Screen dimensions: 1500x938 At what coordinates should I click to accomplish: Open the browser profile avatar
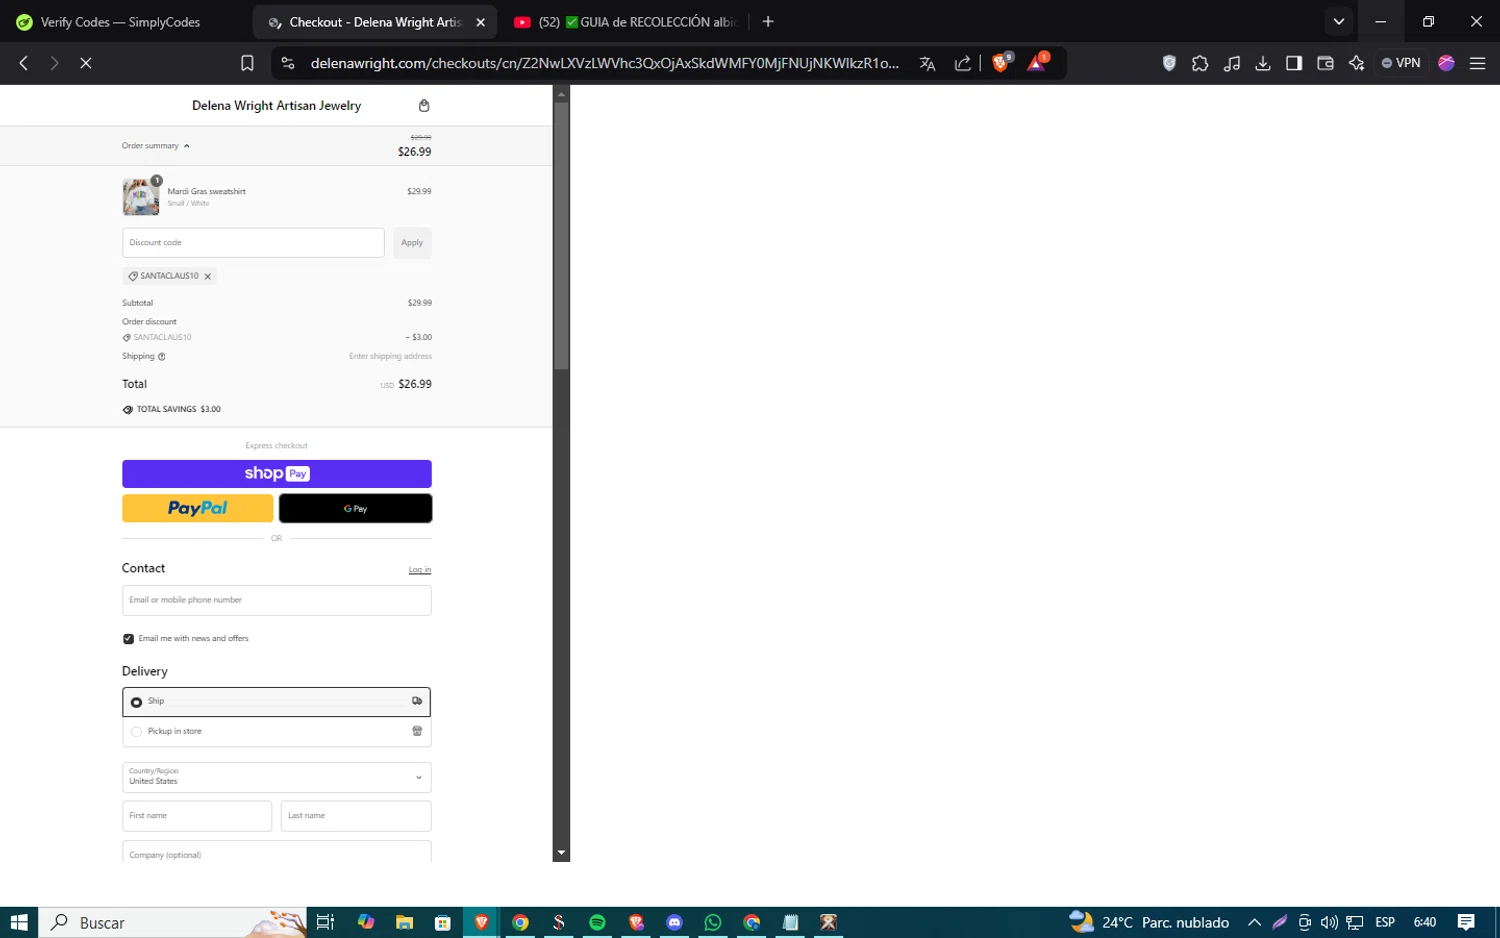pos(1446,63)
